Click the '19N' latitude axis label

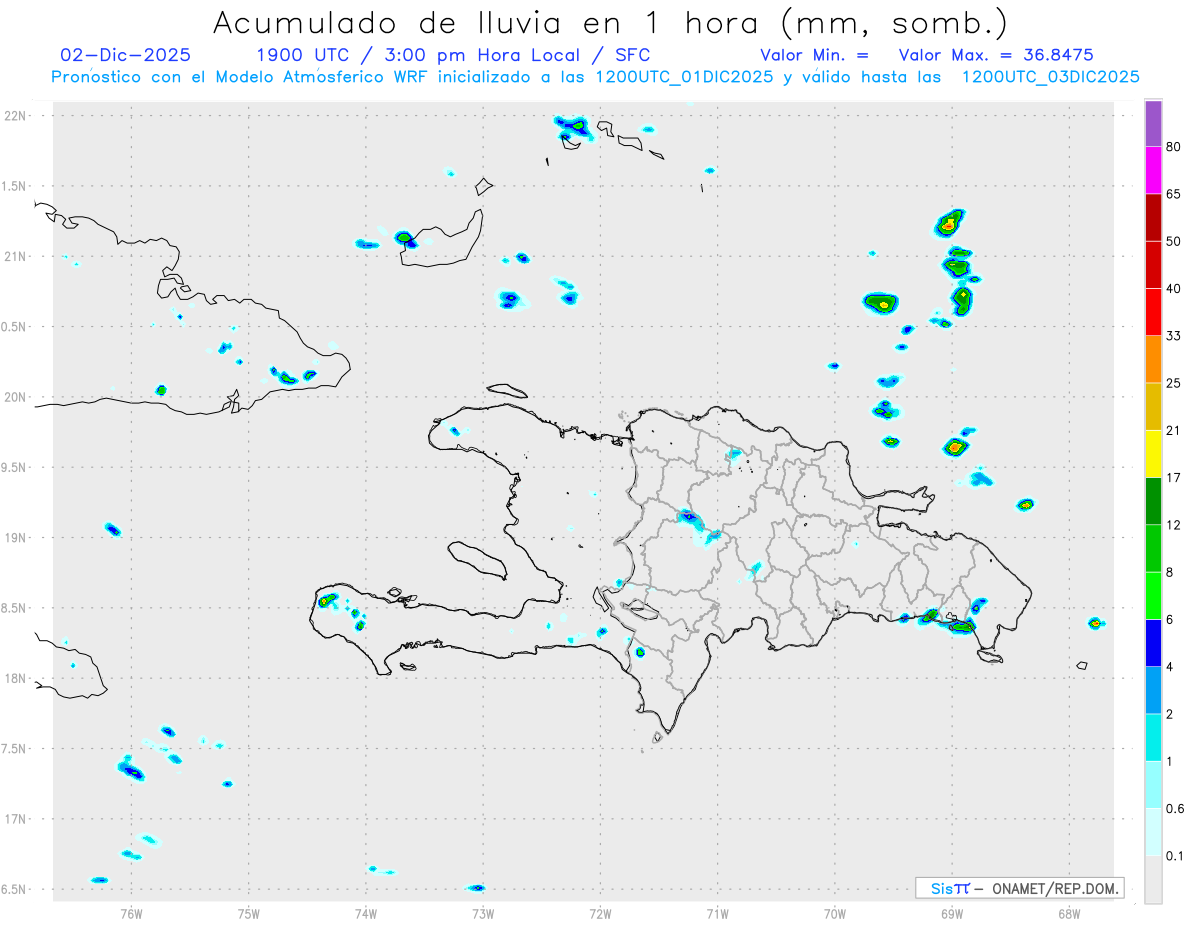click(x=16, y=538)
